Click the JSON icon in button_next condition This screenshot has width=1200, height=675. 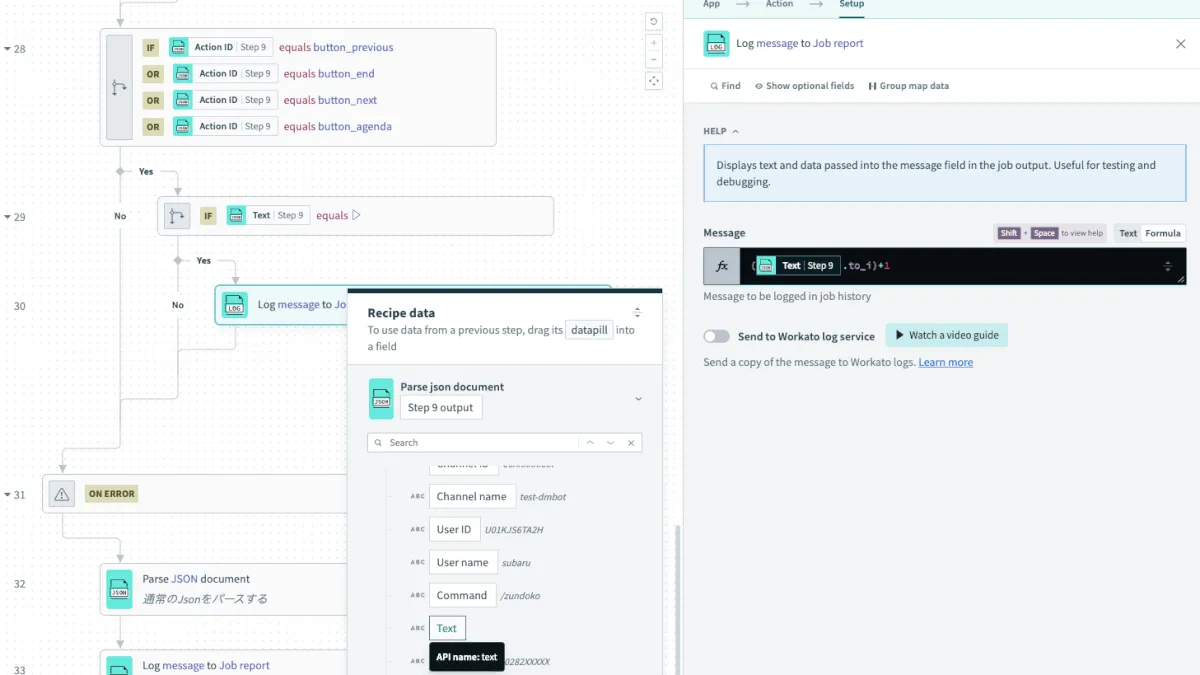(x=182, y=100)
